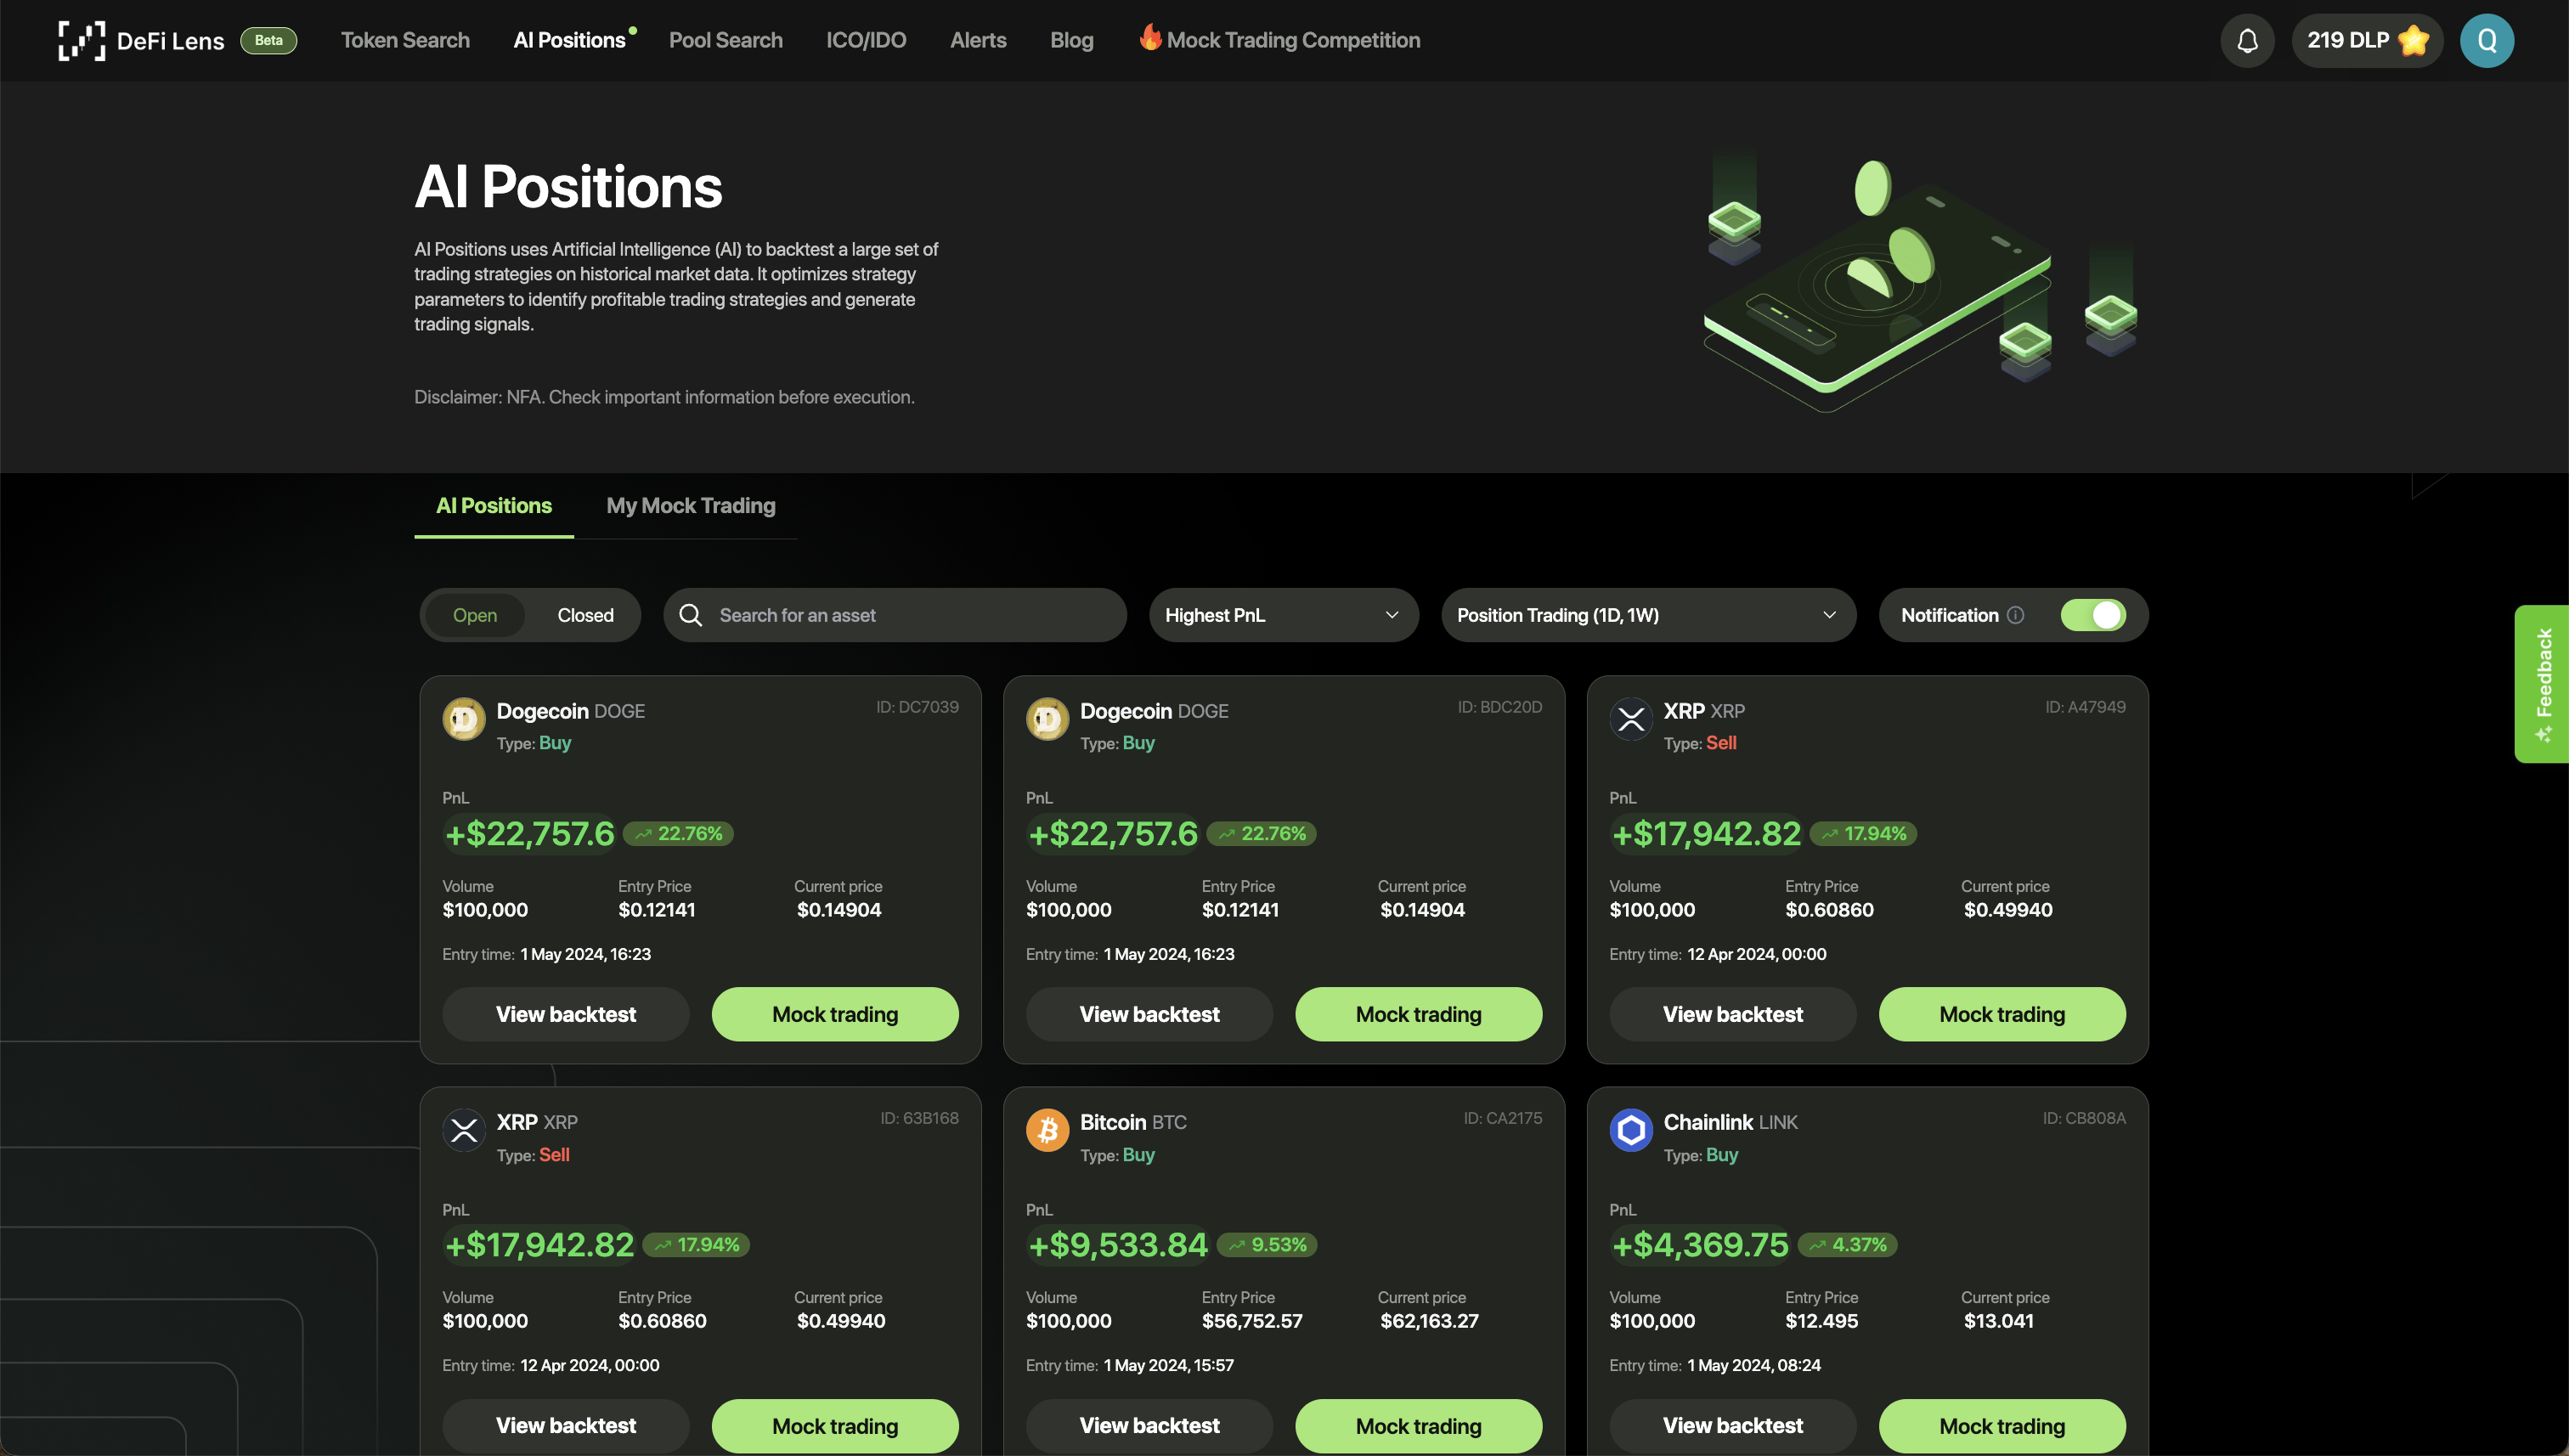
Task: Click the notification bell icon
Action: tap(2247, 41)
